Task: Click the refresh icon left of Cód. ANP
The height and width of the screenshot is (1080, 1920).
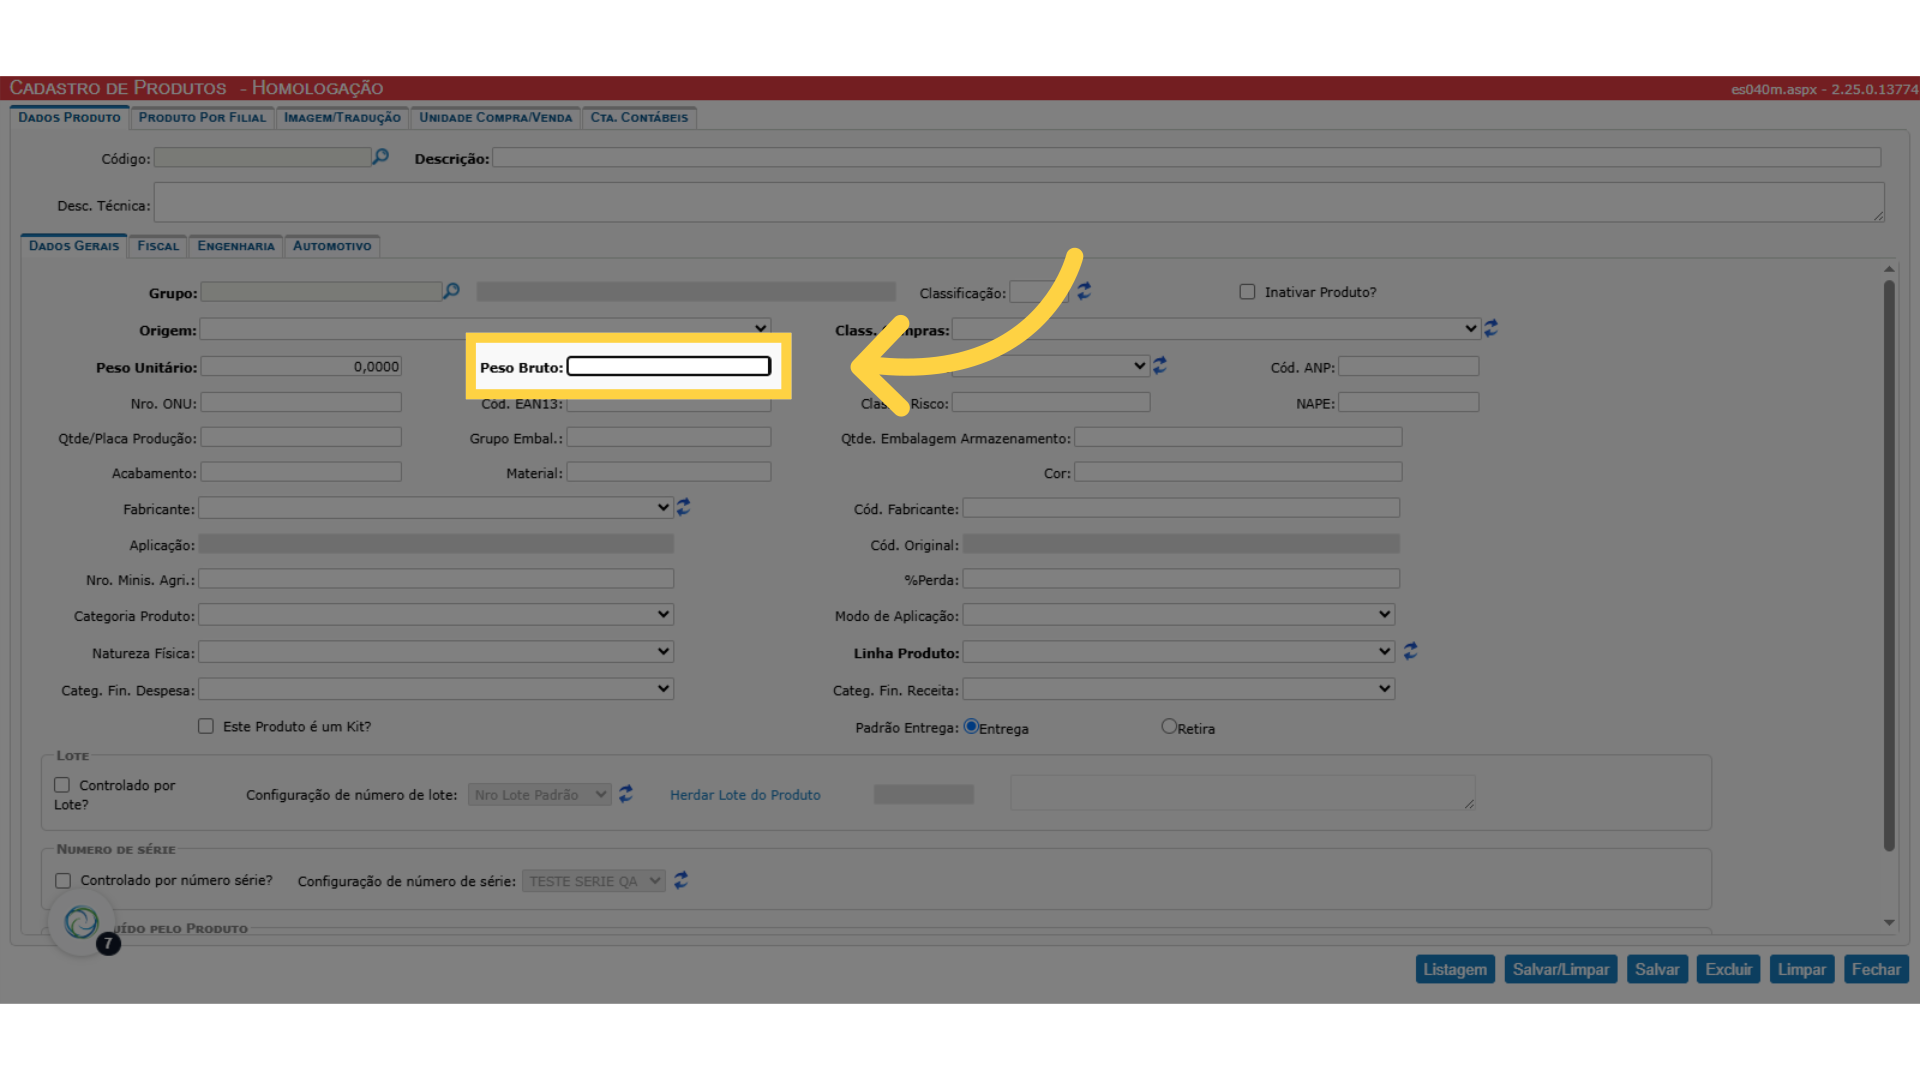Action: click(x=1160, y=366)
